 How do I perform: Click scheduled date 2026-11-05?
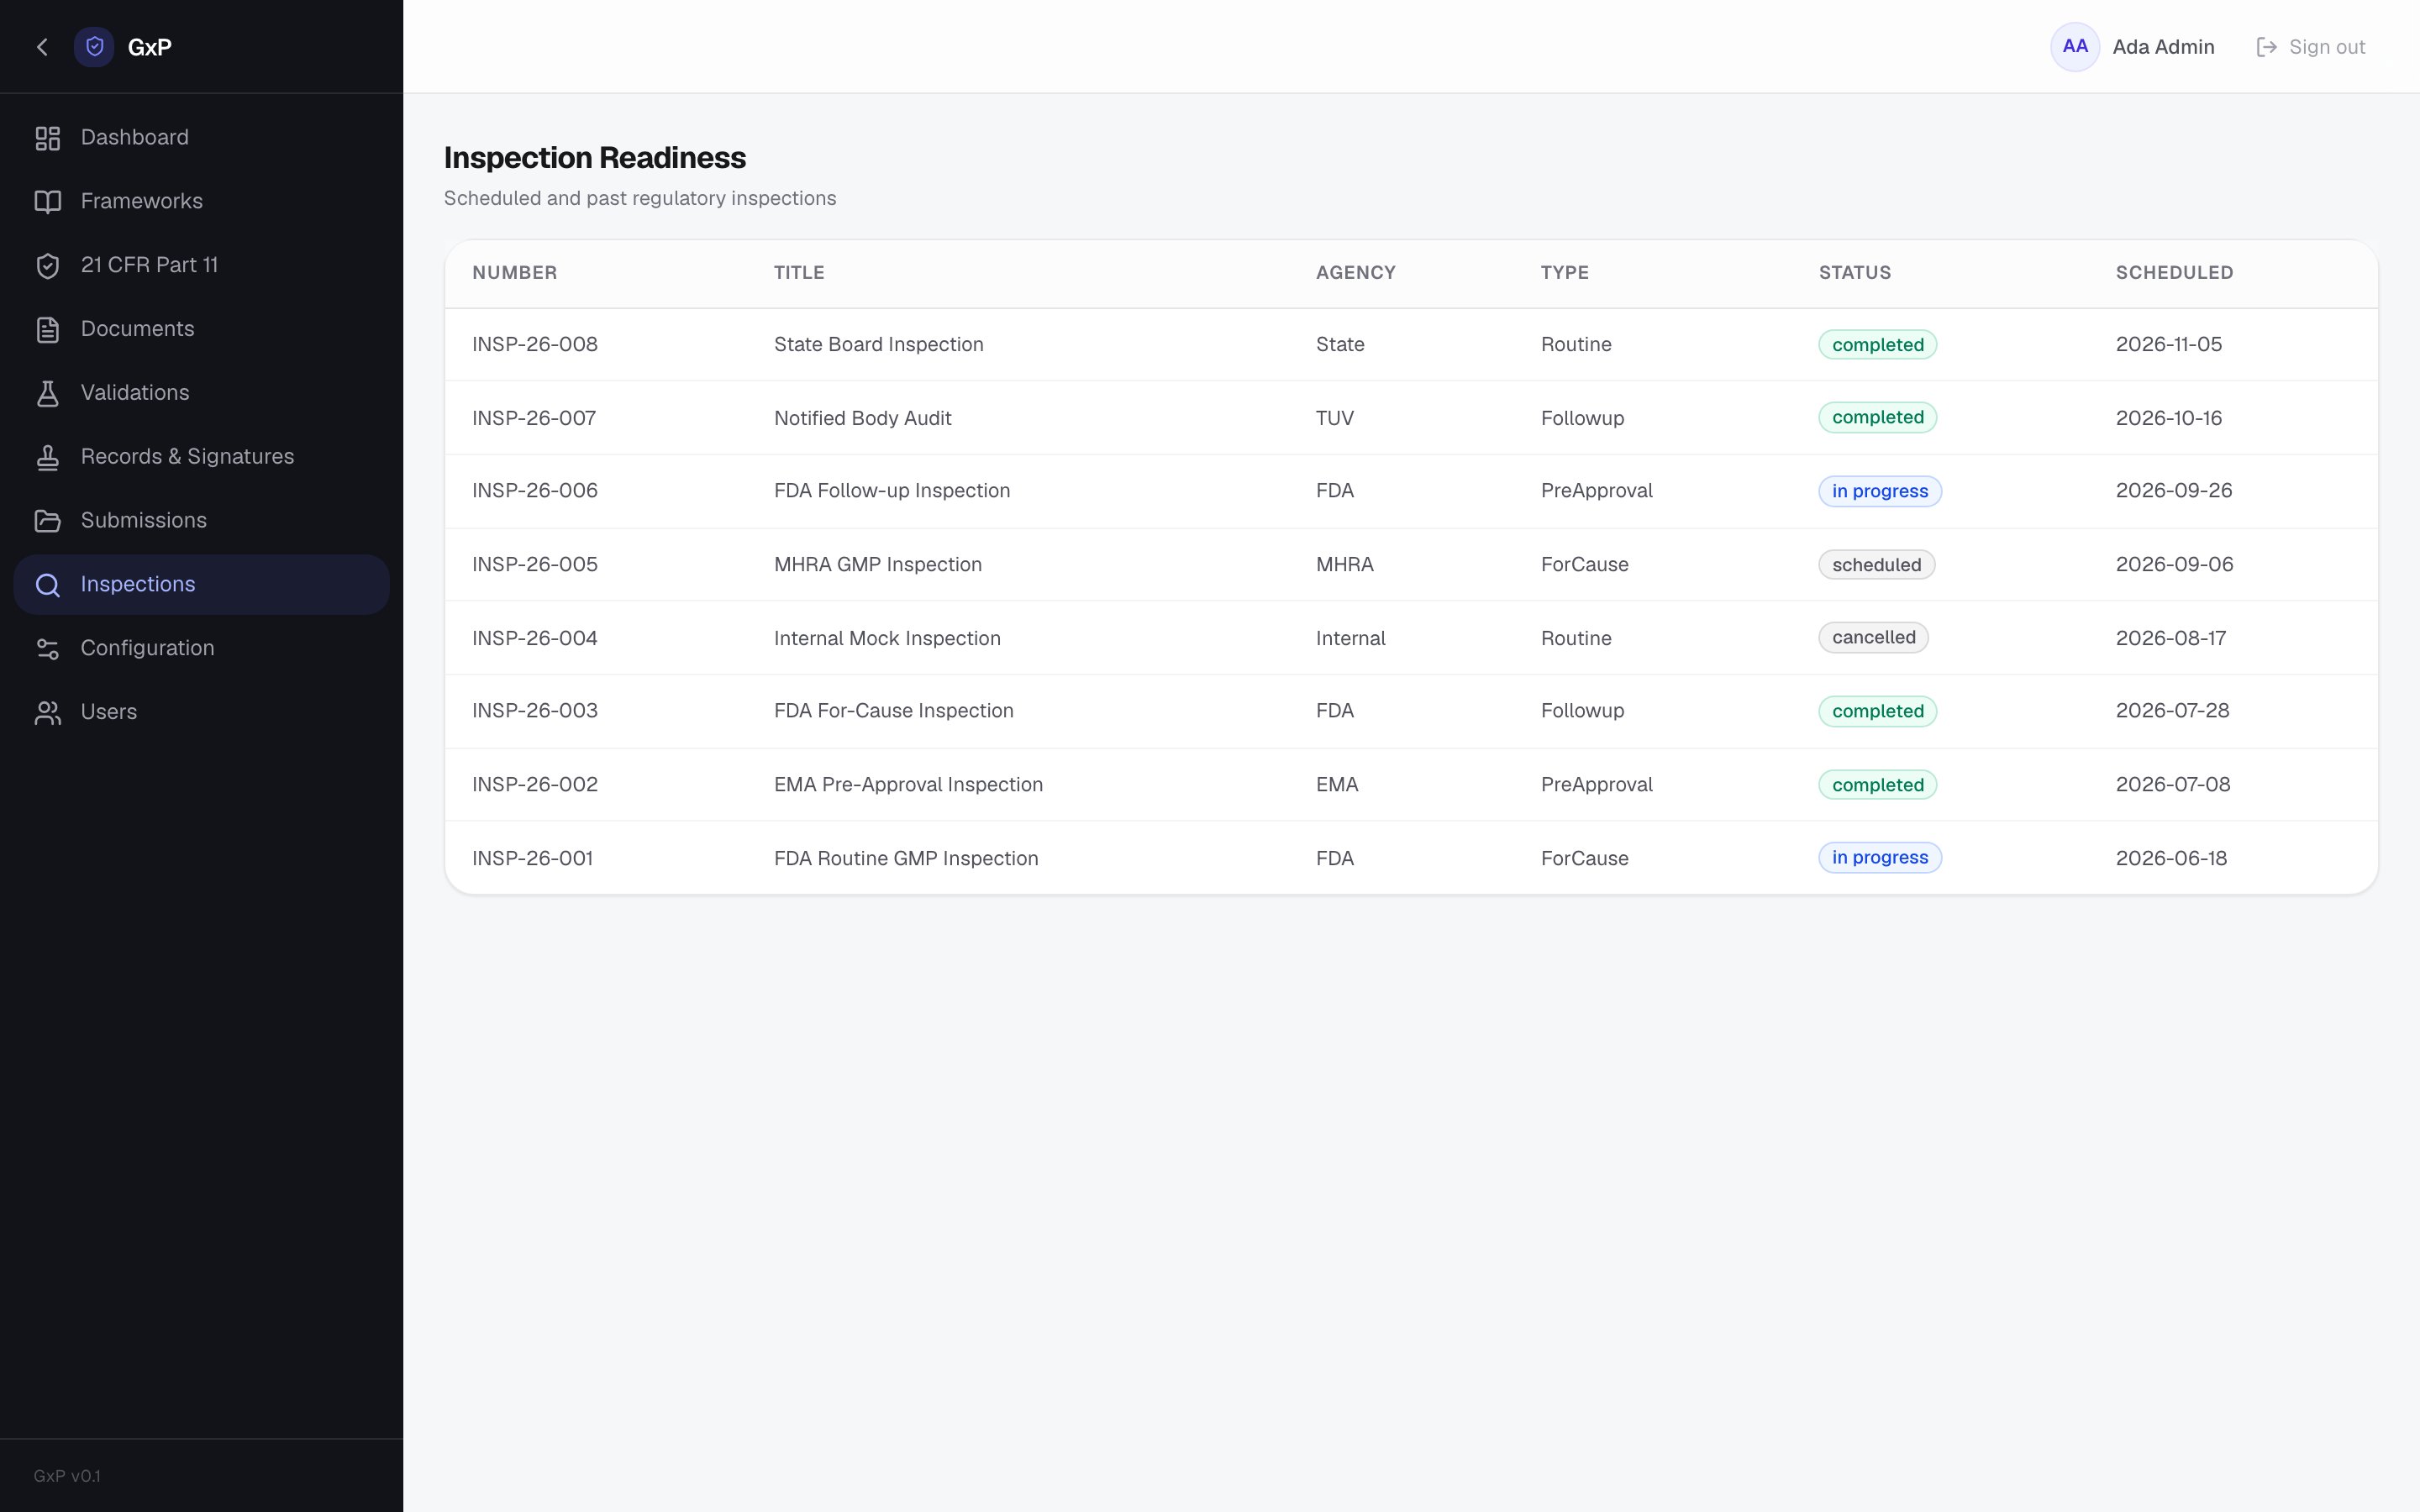pyautogui.click(x=2168, y=345)
